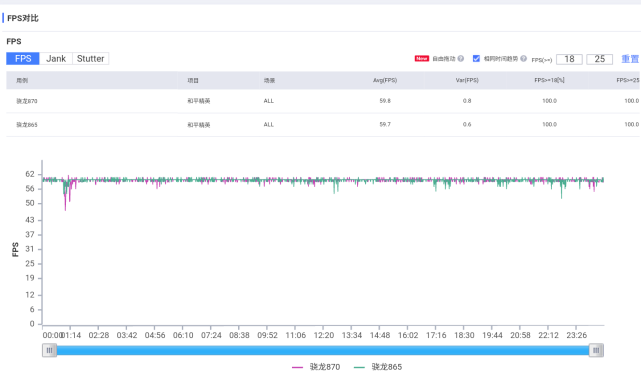
Task: Switch to the FPS tab
Action: point(23,58)
